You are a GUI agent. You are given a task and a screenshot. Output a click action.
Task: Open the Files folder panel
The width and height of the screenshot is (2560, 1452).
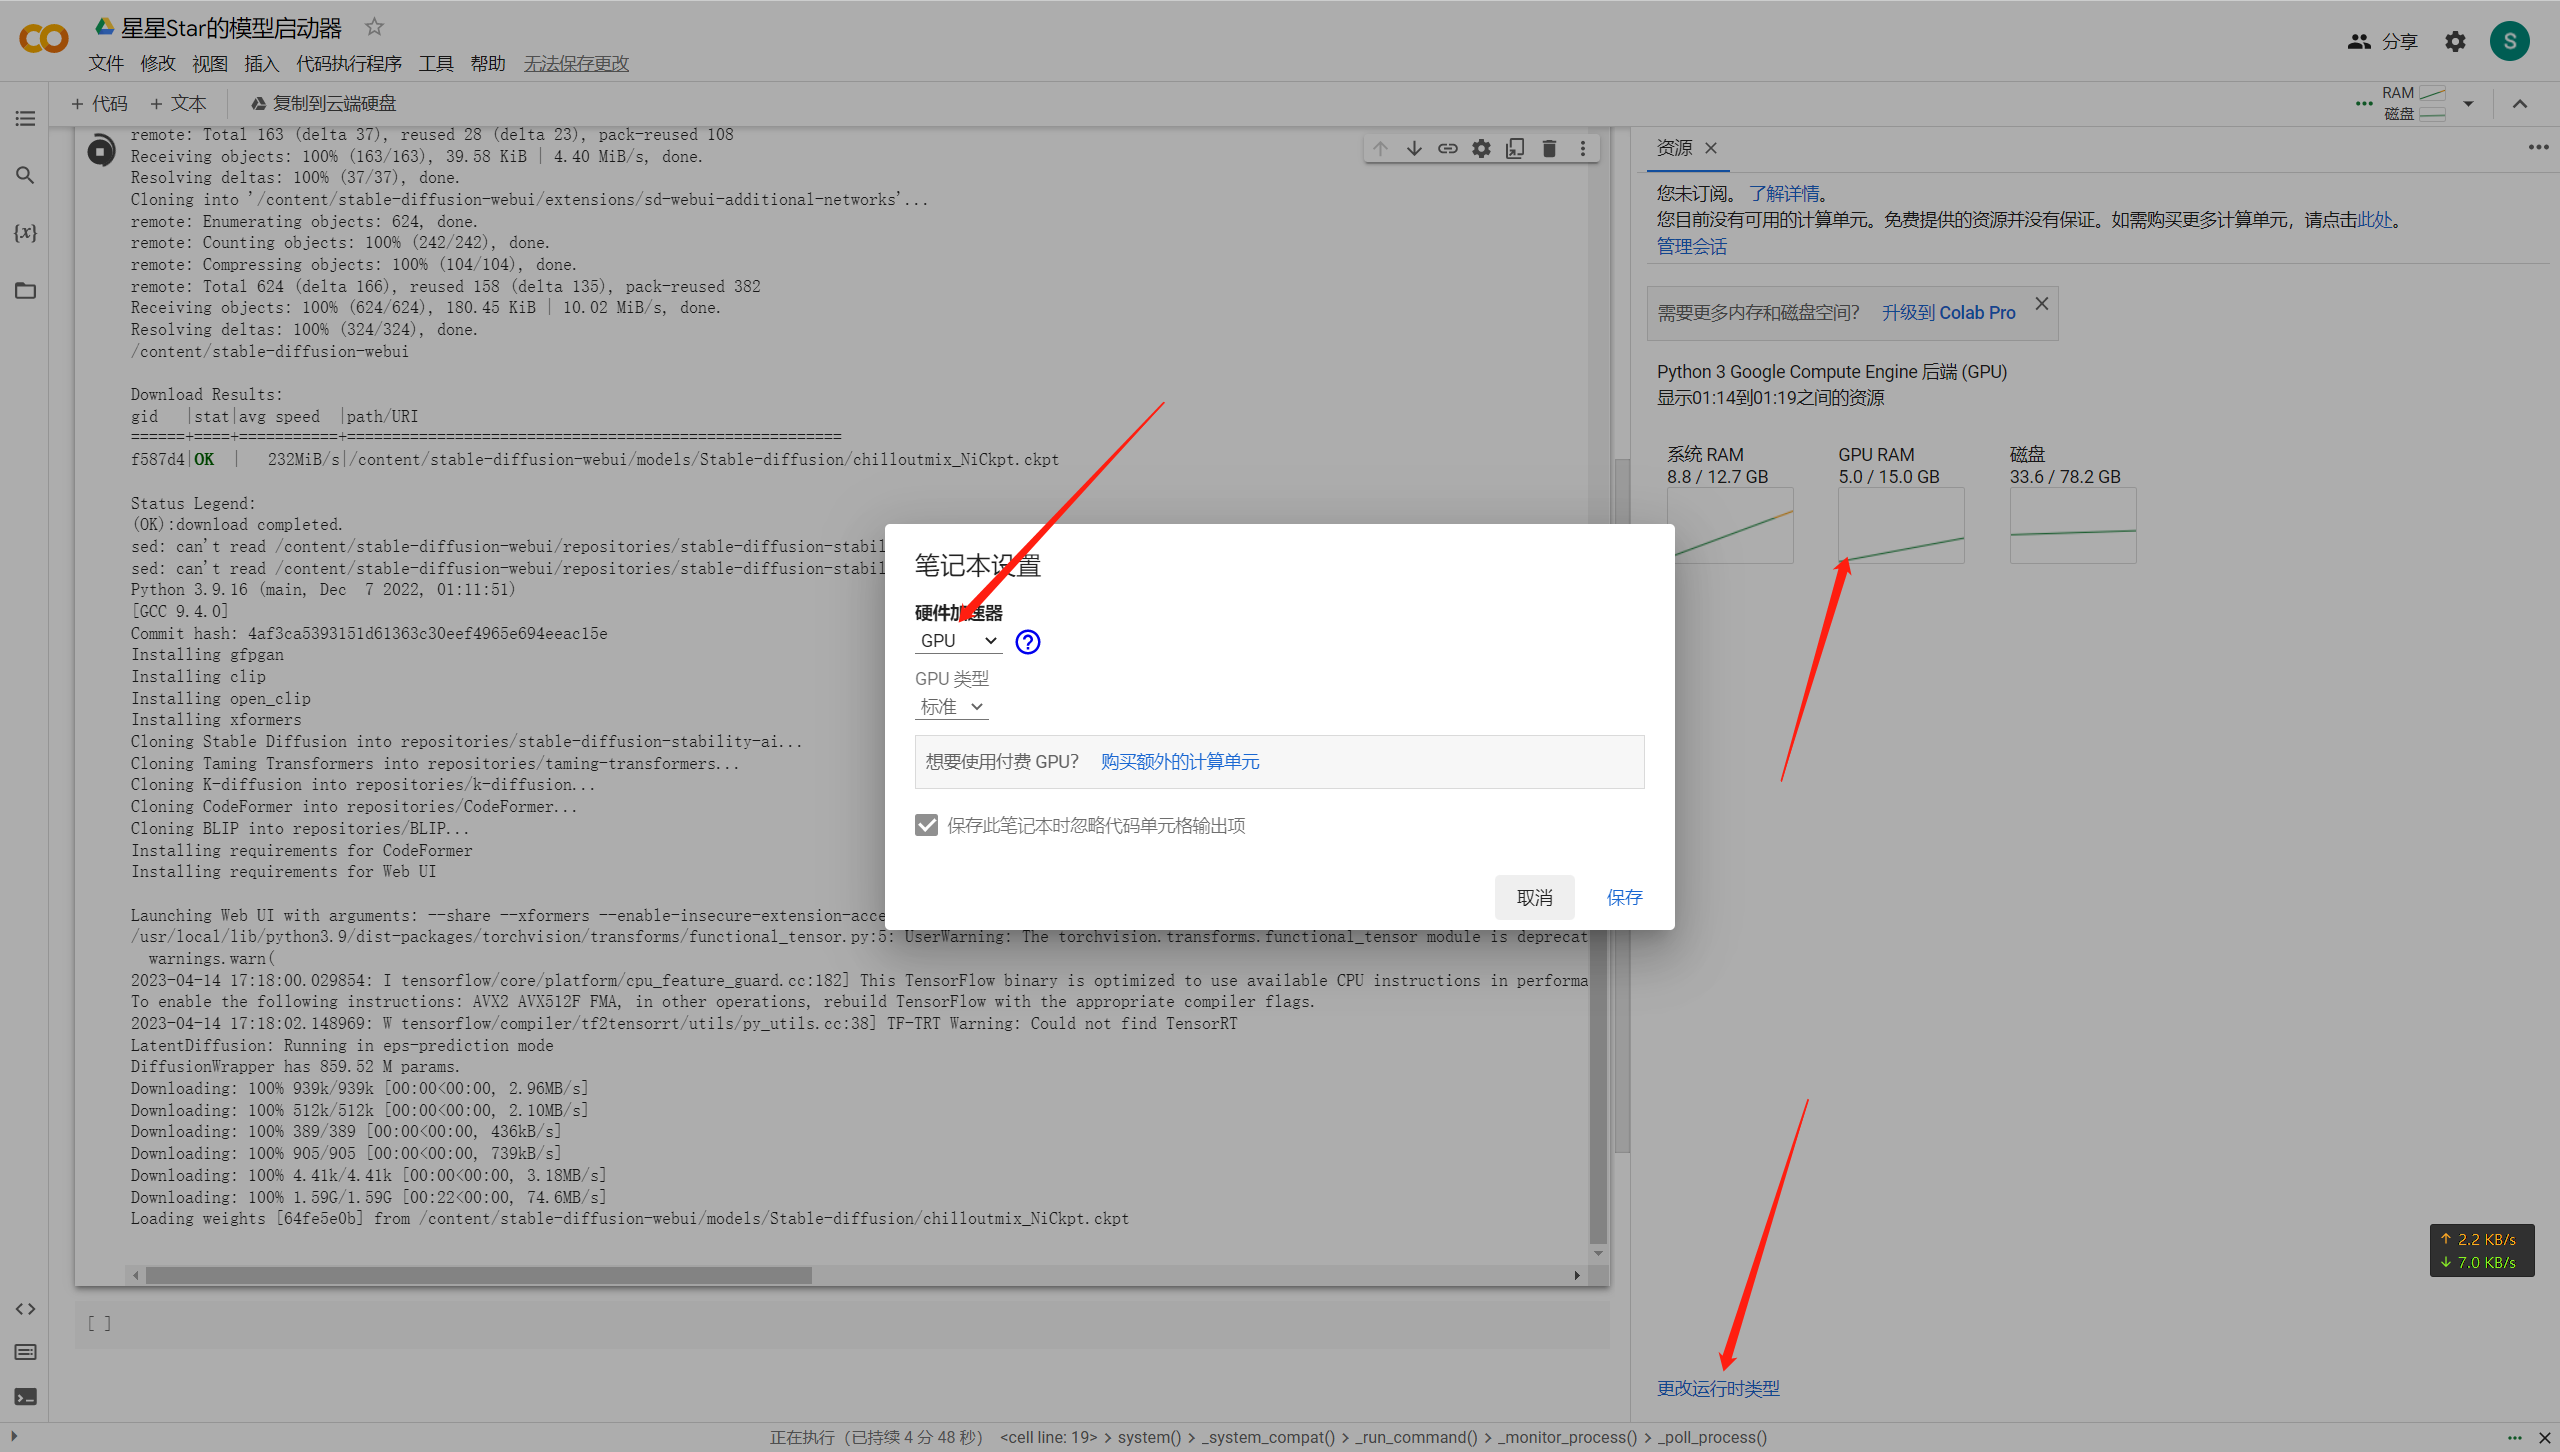click(25, 291)
